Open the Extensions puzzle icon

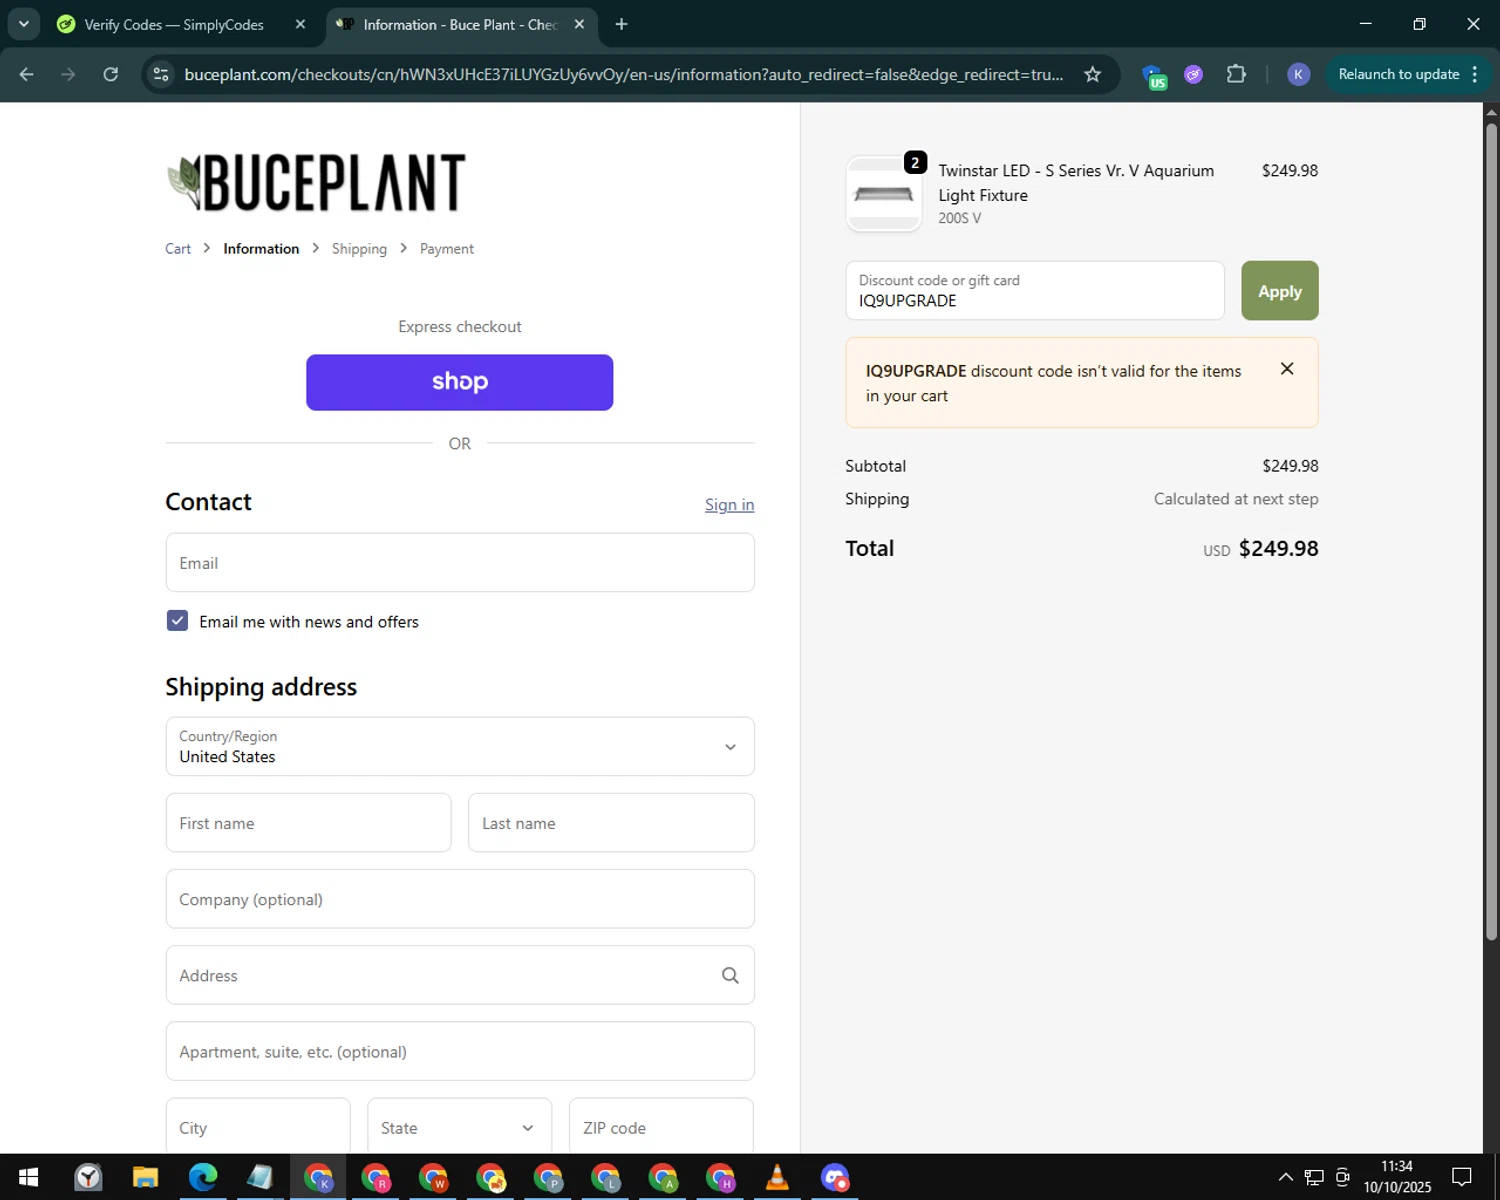click(x=1236, y=74)
